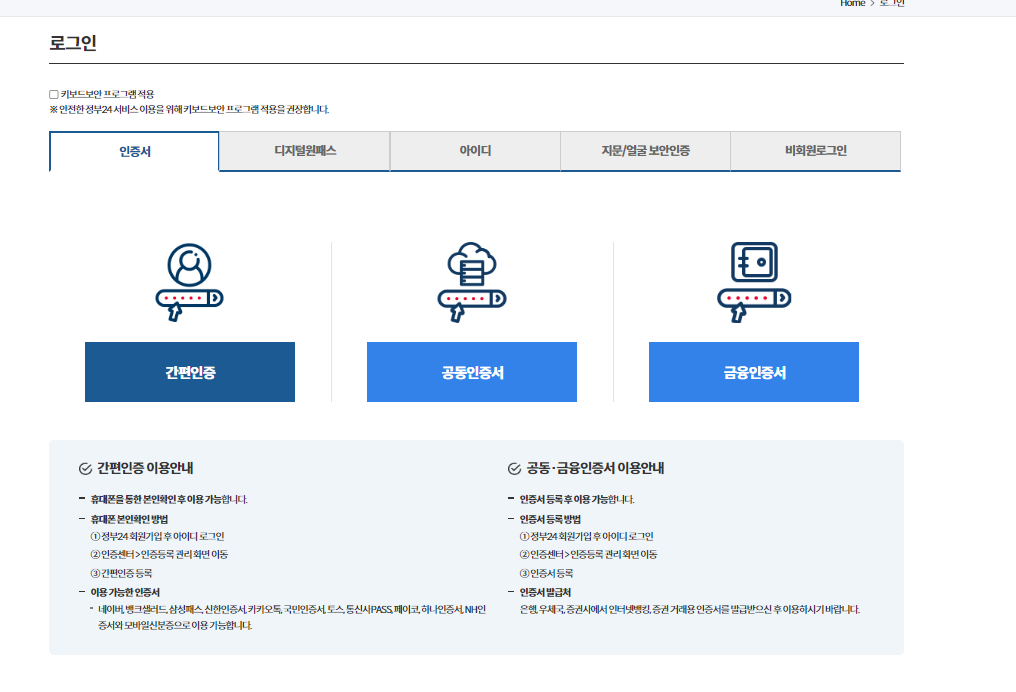Click the 공동·금융인증서 이용안내 heading
Image resolution: width=1016 pixels, height=692 pixels.
[595, 468]
